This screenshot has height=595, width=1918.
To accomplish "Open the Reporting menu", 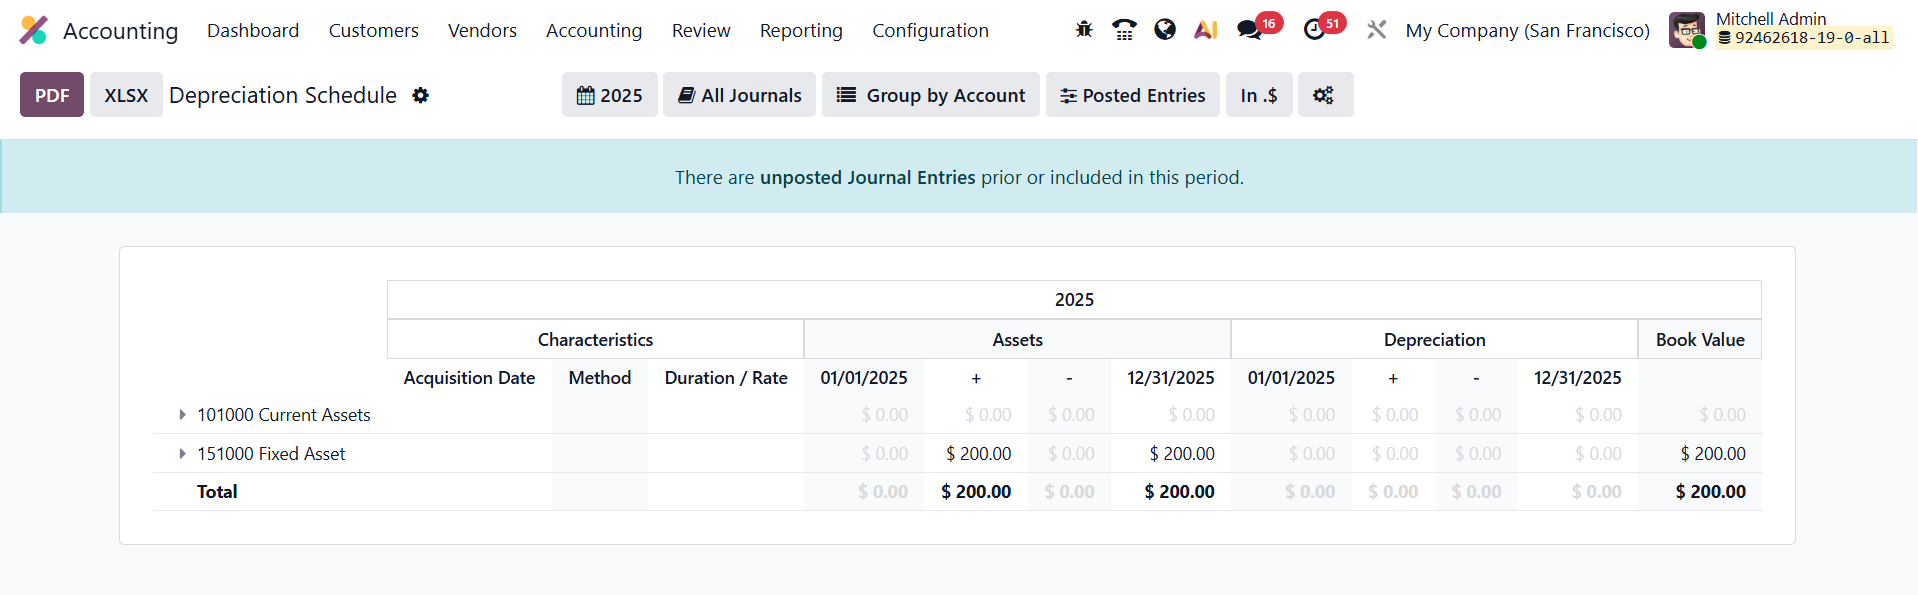I will click(x=800, y=30).
